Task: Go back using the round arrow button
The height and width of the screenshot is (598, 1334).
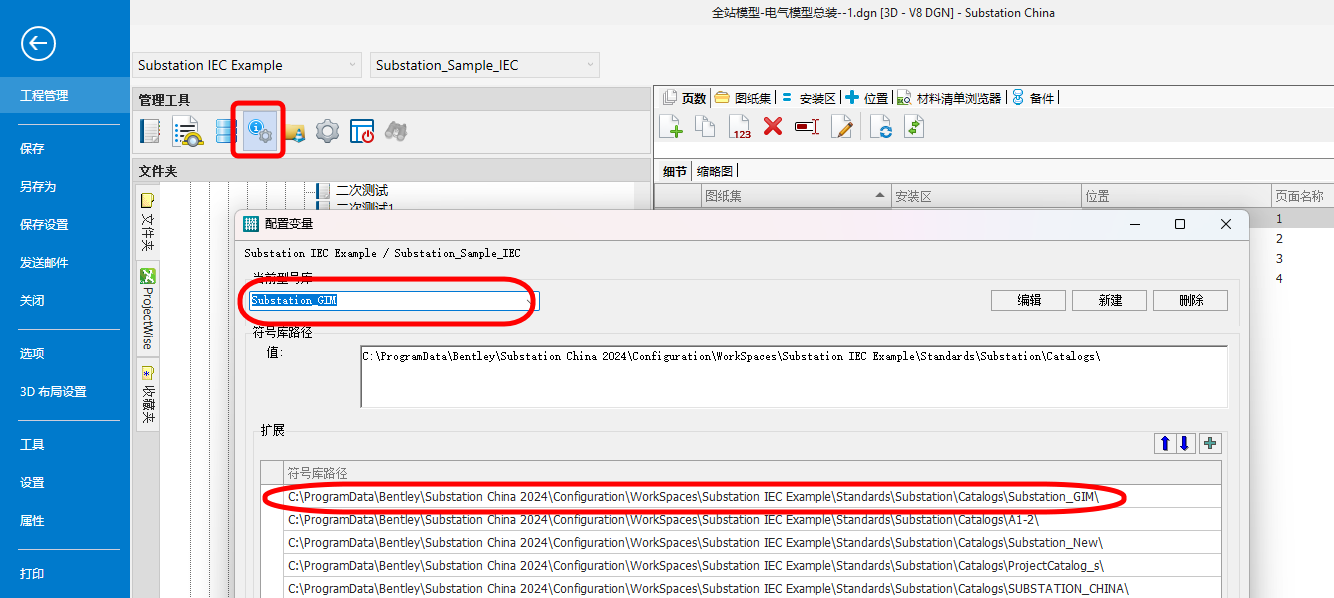Action: (x=38, y=43)
